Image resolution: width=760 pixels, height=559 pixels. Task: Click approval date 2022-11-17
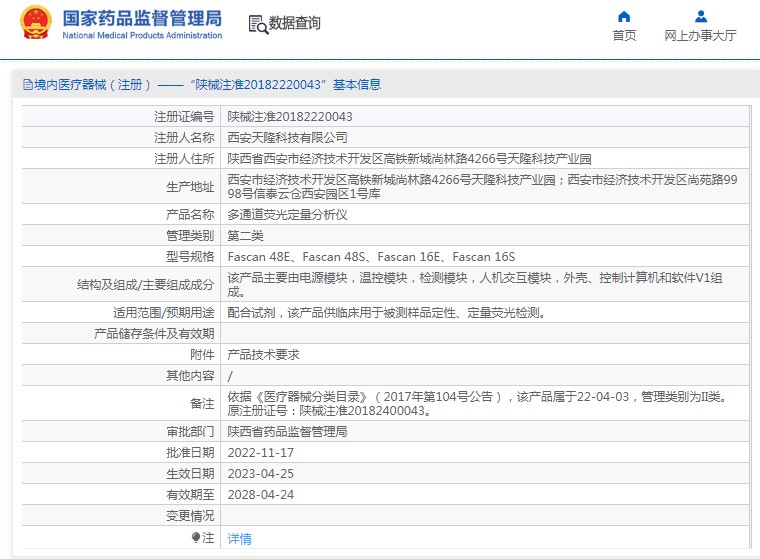261,453
